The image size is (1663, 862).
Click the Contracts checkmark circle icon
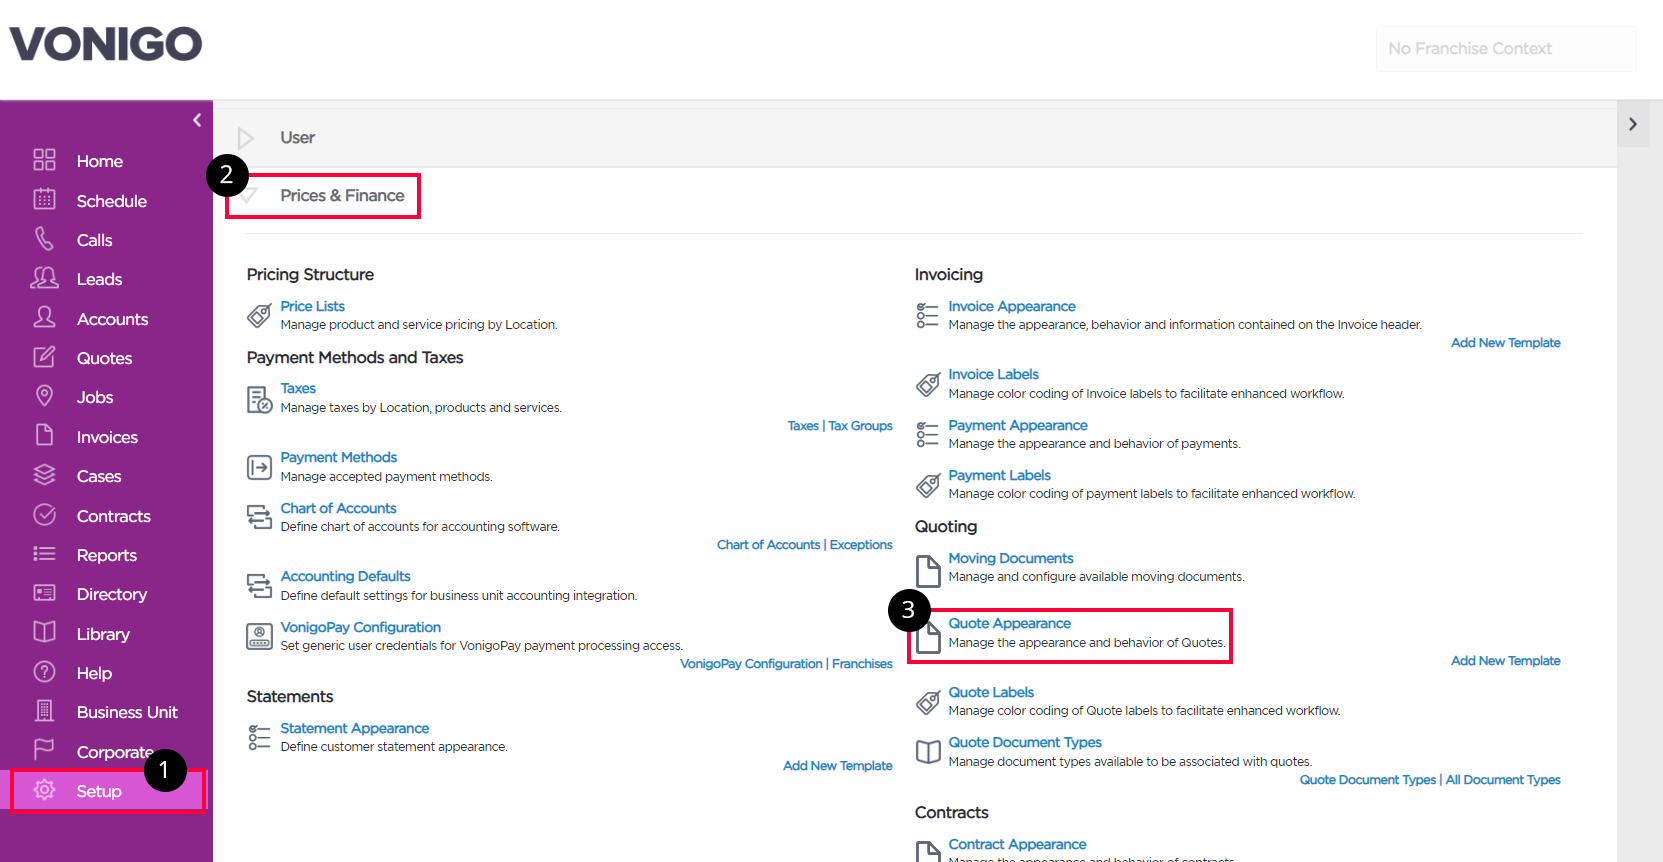44,514
